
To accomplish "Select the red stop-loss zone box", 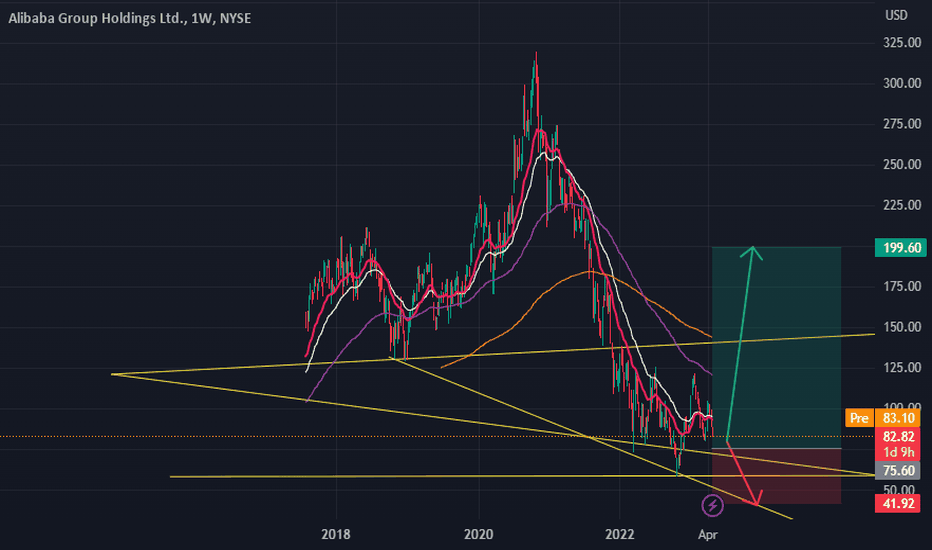I will [x=776, y=476].
